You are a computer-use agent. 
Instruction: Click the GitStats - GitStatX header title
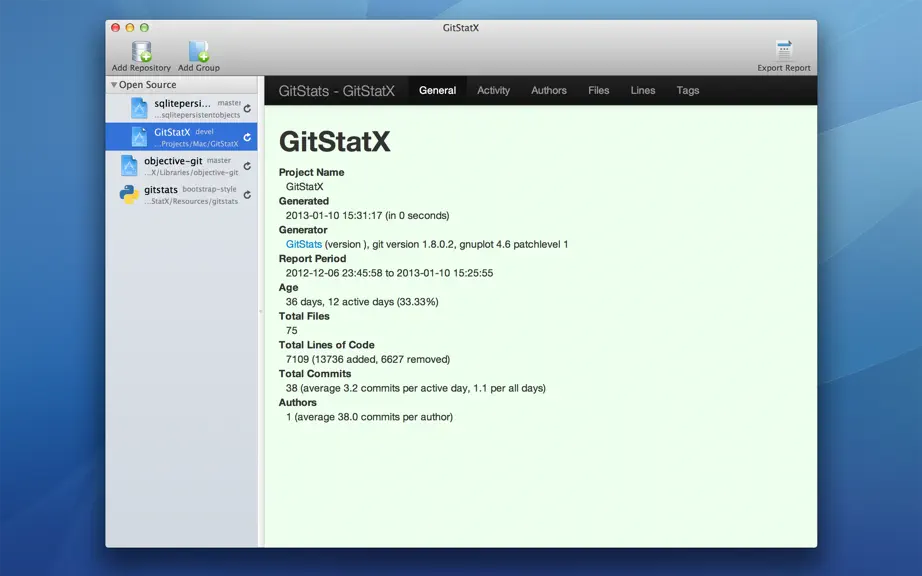pyautogui.click(x=336, y=91)
